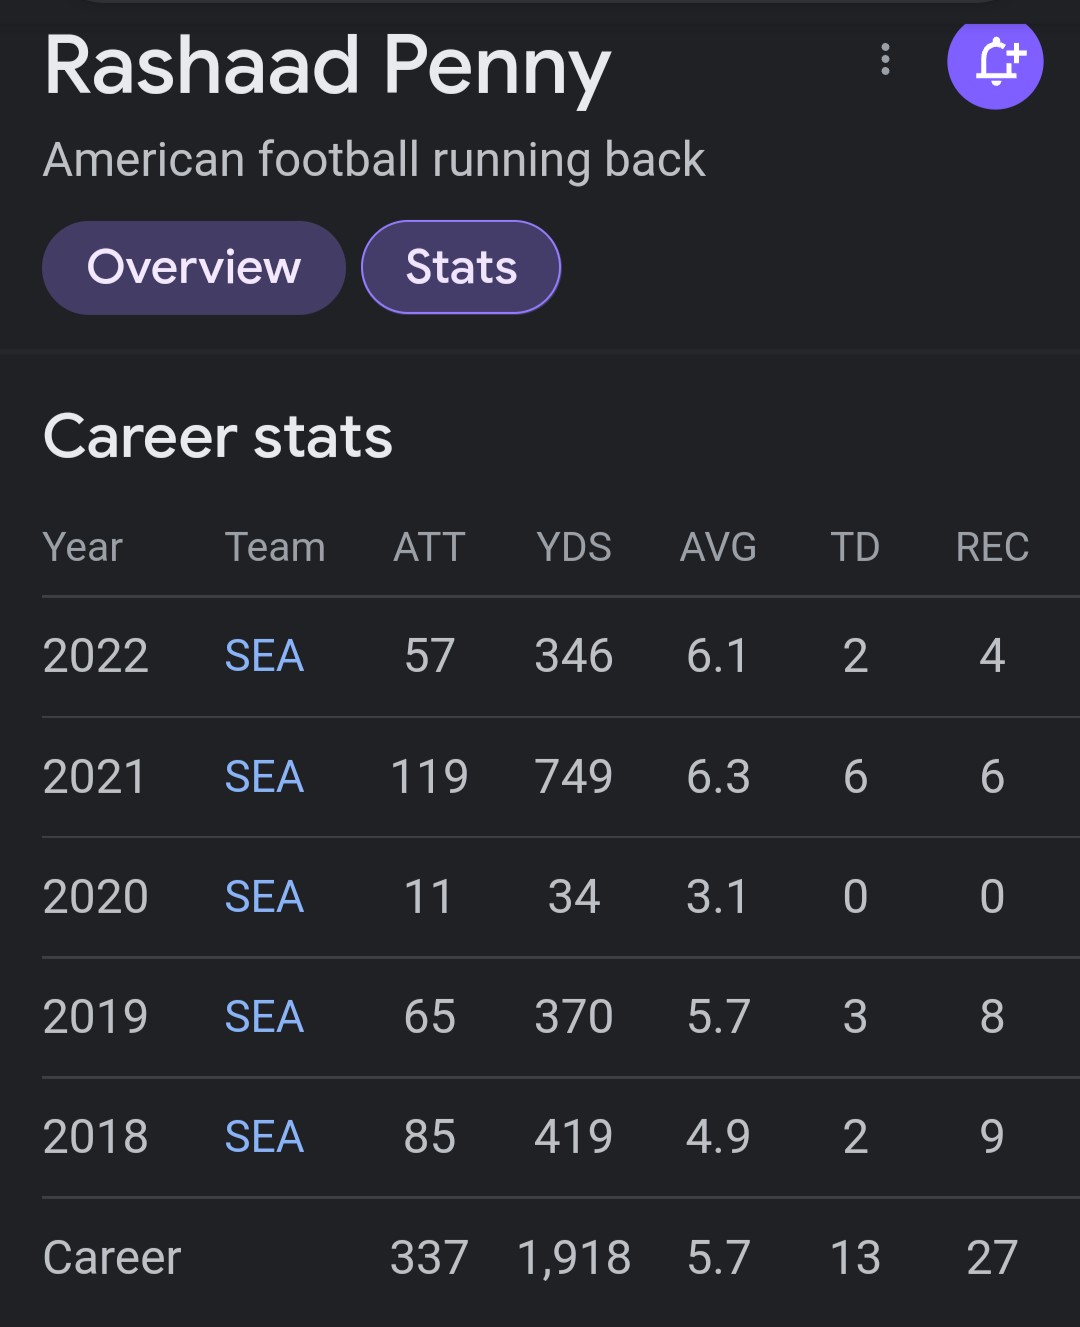Click the Year column header

(x=83, y=548)
